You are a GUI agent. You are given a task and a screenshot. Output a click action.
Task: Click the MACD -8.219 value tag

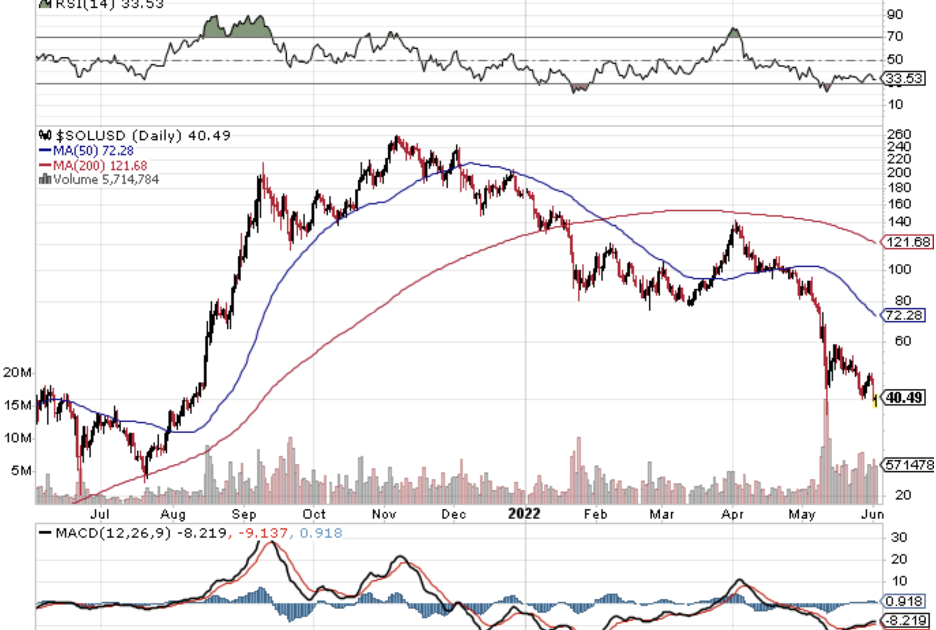tap(906, 621)
